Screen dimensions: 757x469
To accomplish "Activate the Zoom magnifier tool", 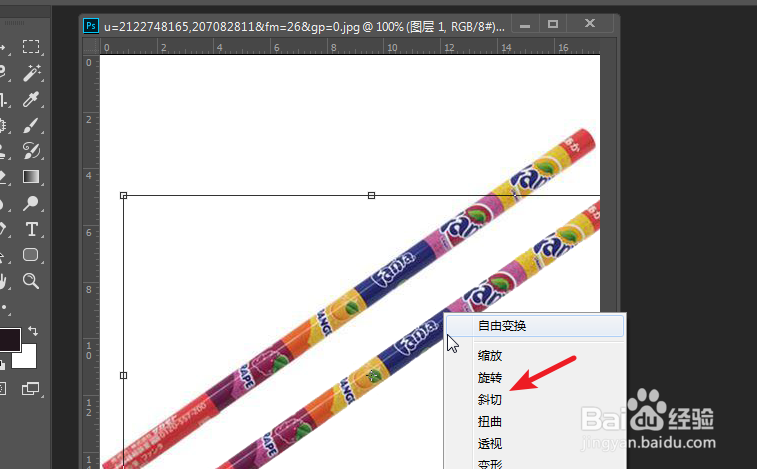I will click(31, 281).
